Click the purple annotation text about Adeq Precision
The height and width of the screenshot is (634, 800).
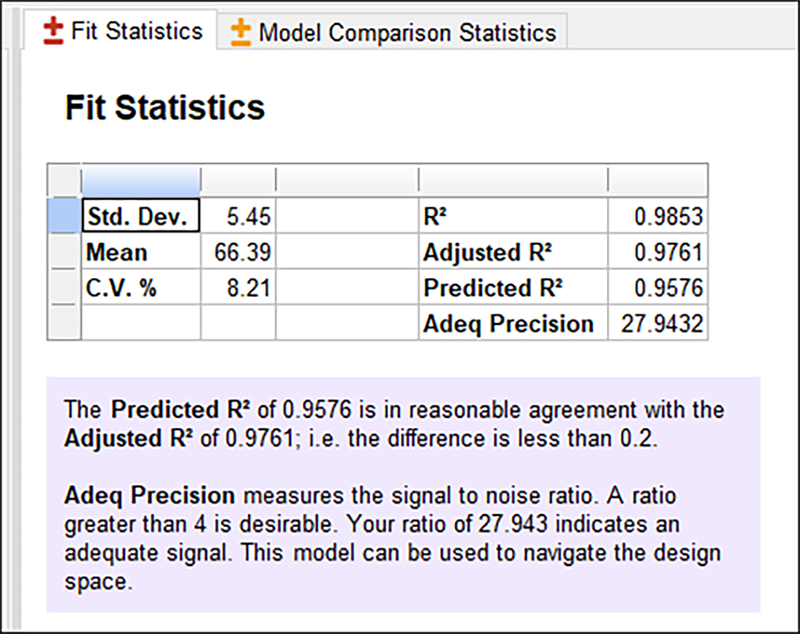point(400,525)
